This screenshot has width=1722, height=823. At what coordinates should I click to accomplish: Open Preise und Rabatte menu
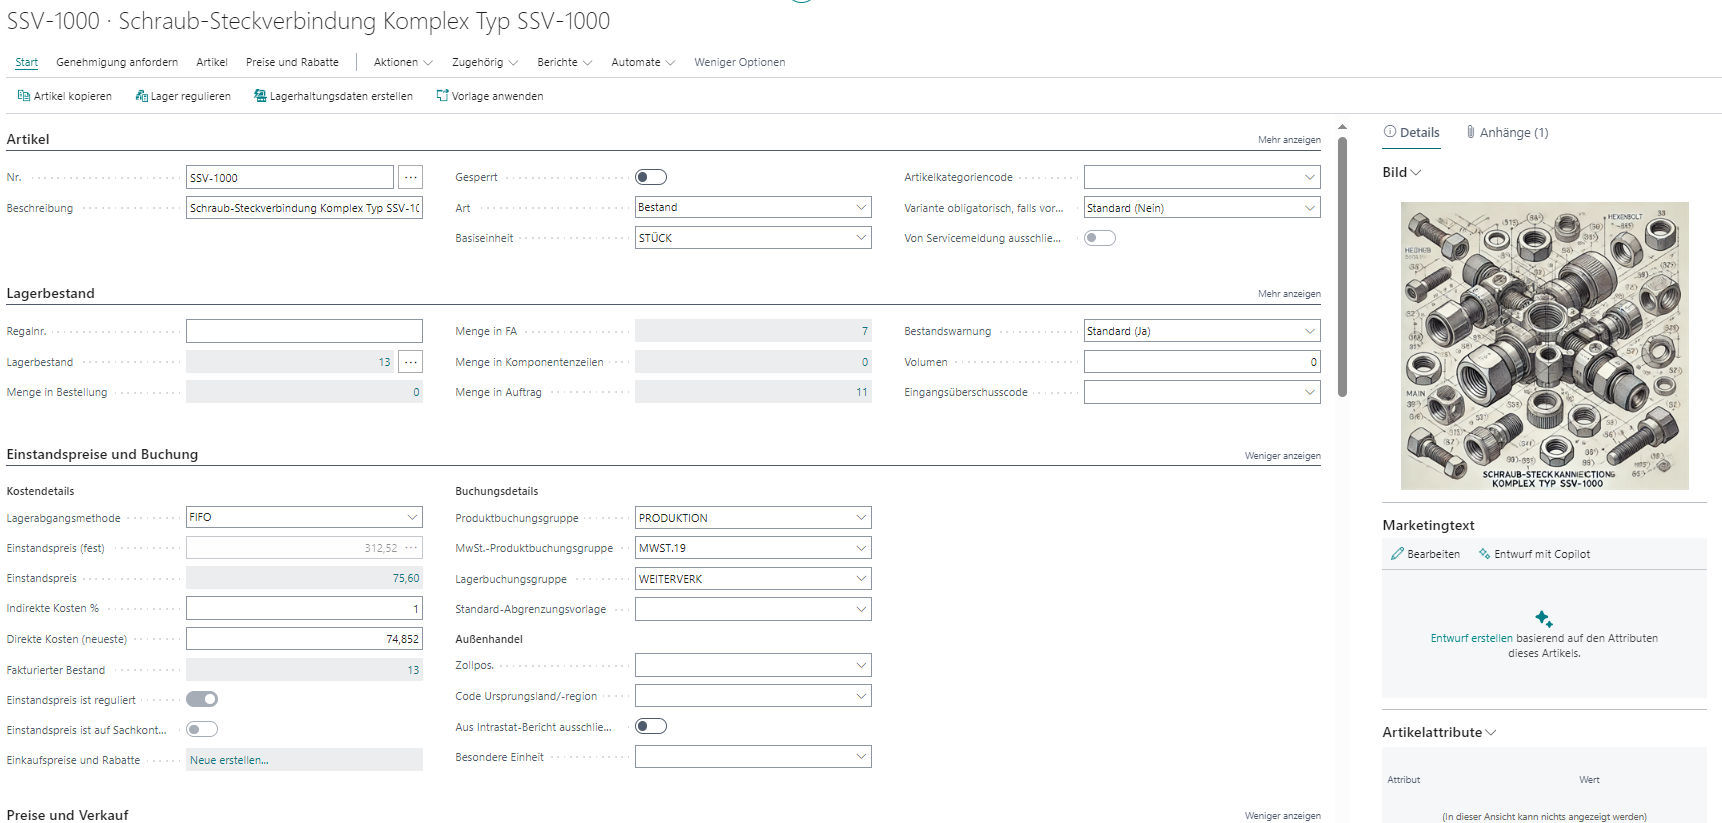tap(292, 62)
